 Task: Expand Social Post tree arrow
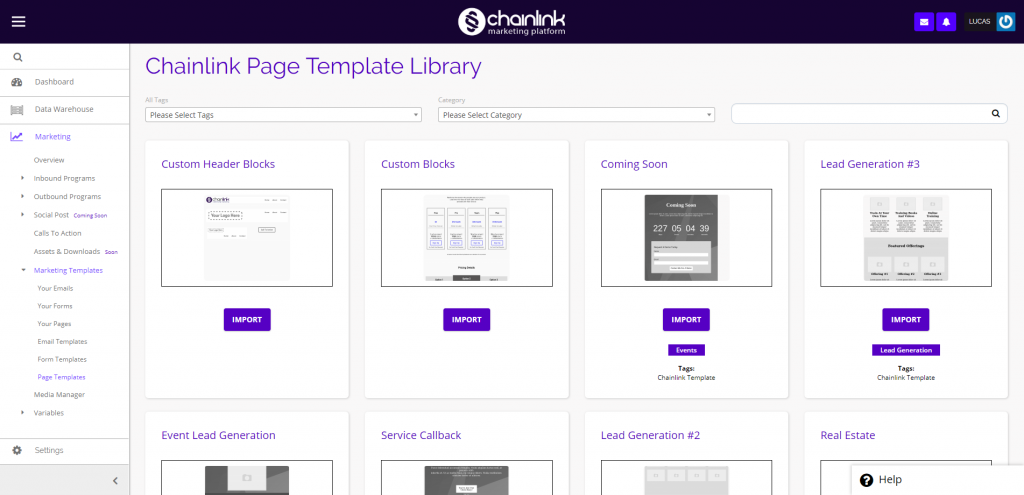click(22, 215)
